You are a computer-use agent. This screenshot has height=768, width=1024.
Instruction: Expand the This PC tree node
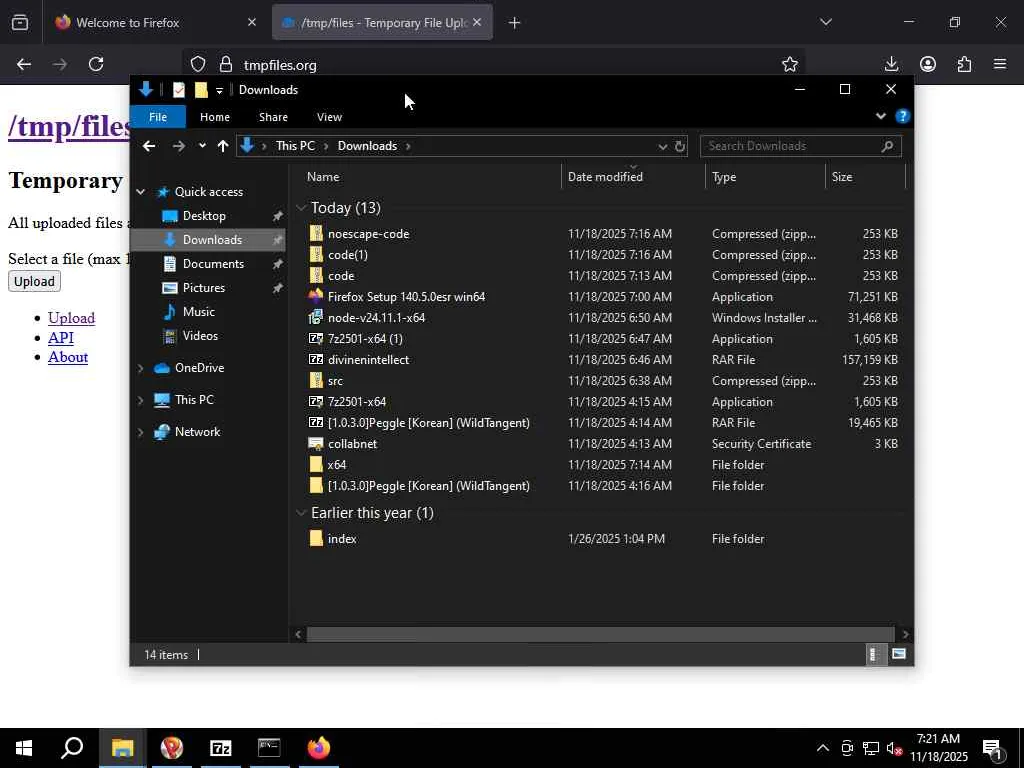tap(140, 400)
